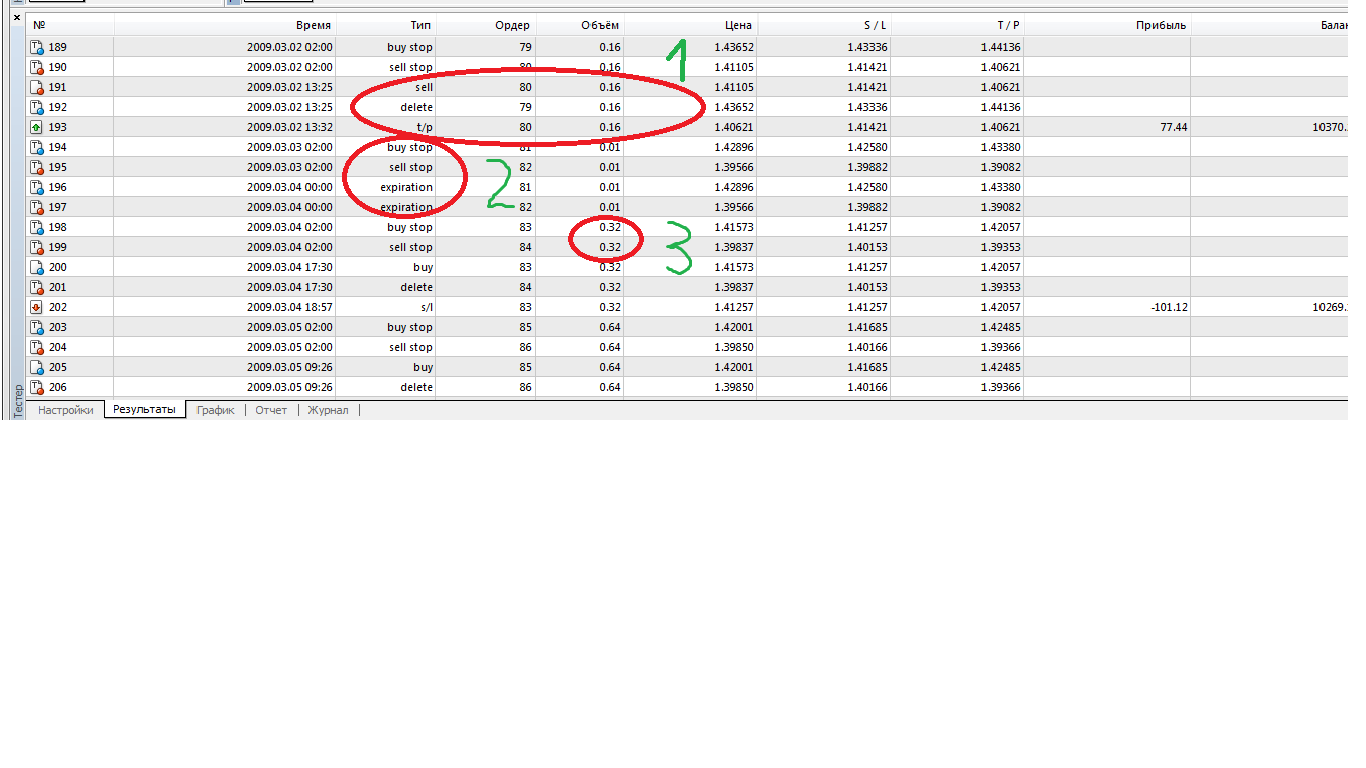This screenshot has height=768, width=1366.
Task: Open the График tab
Action: point(215,410)
